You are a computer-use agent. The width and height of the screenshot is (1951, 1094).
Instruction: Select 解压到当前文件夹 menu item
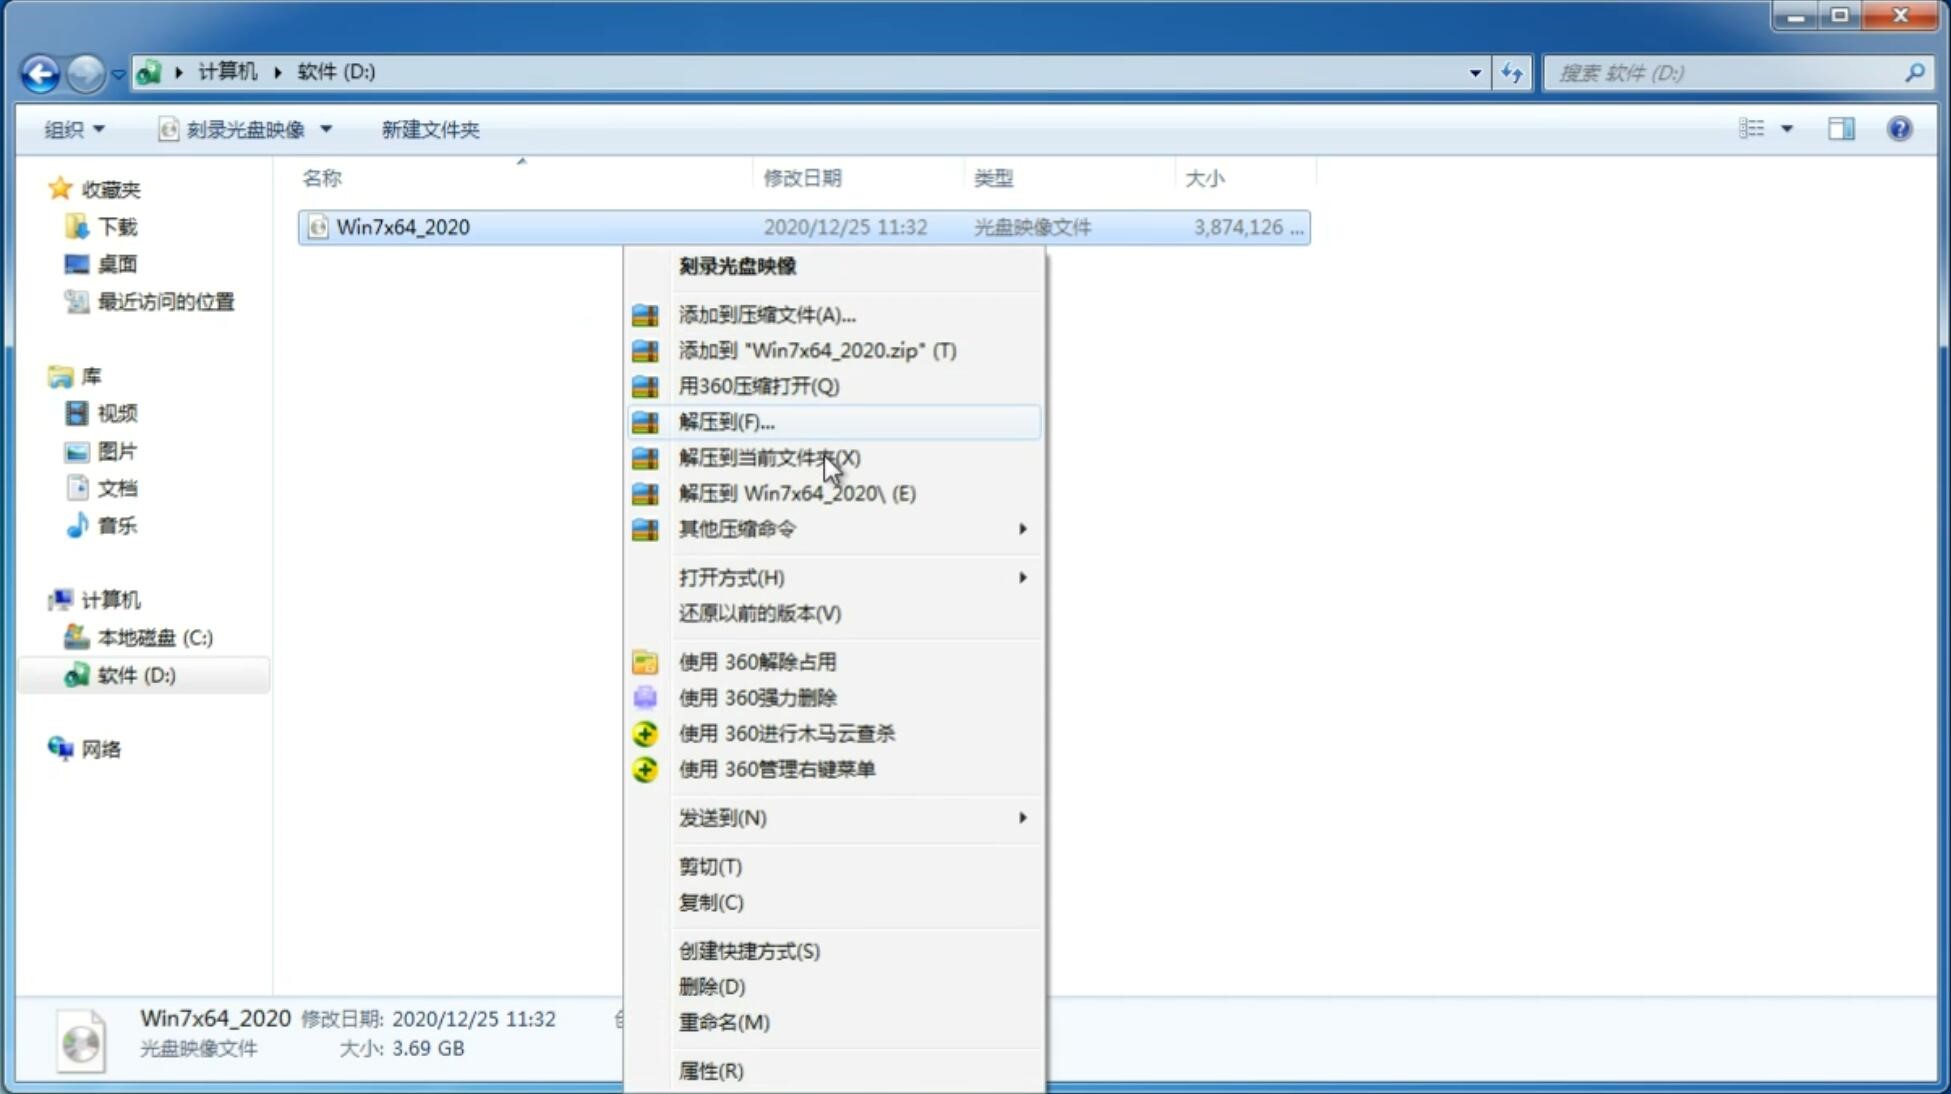click(770, 457)
